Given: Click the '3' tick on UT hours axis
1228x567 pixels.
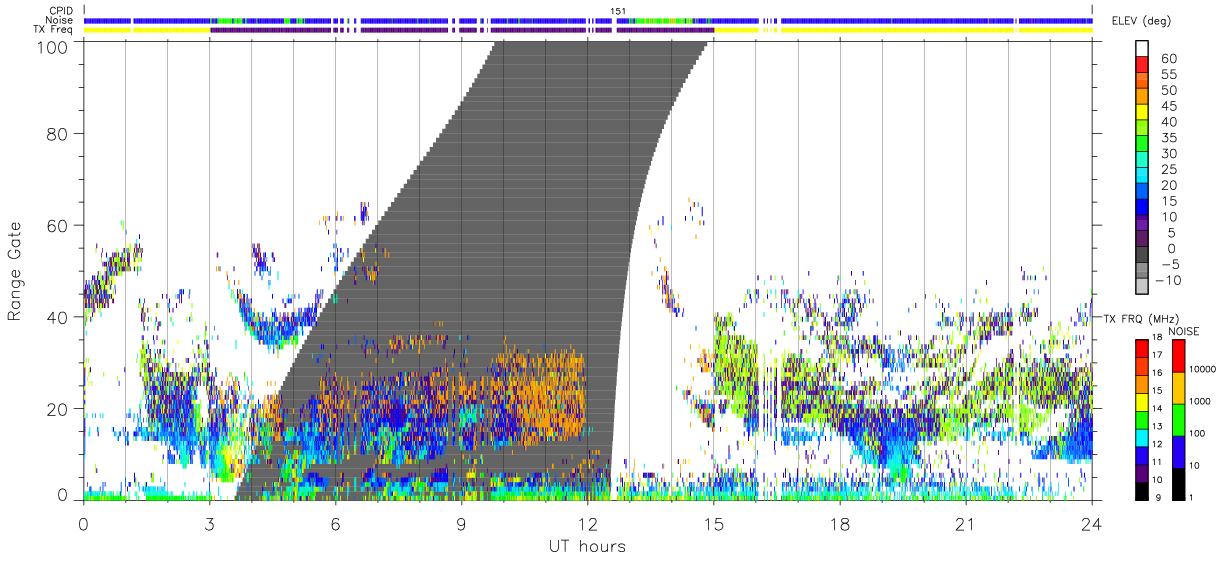Looking at the screenshot, I should click(209, 524).
